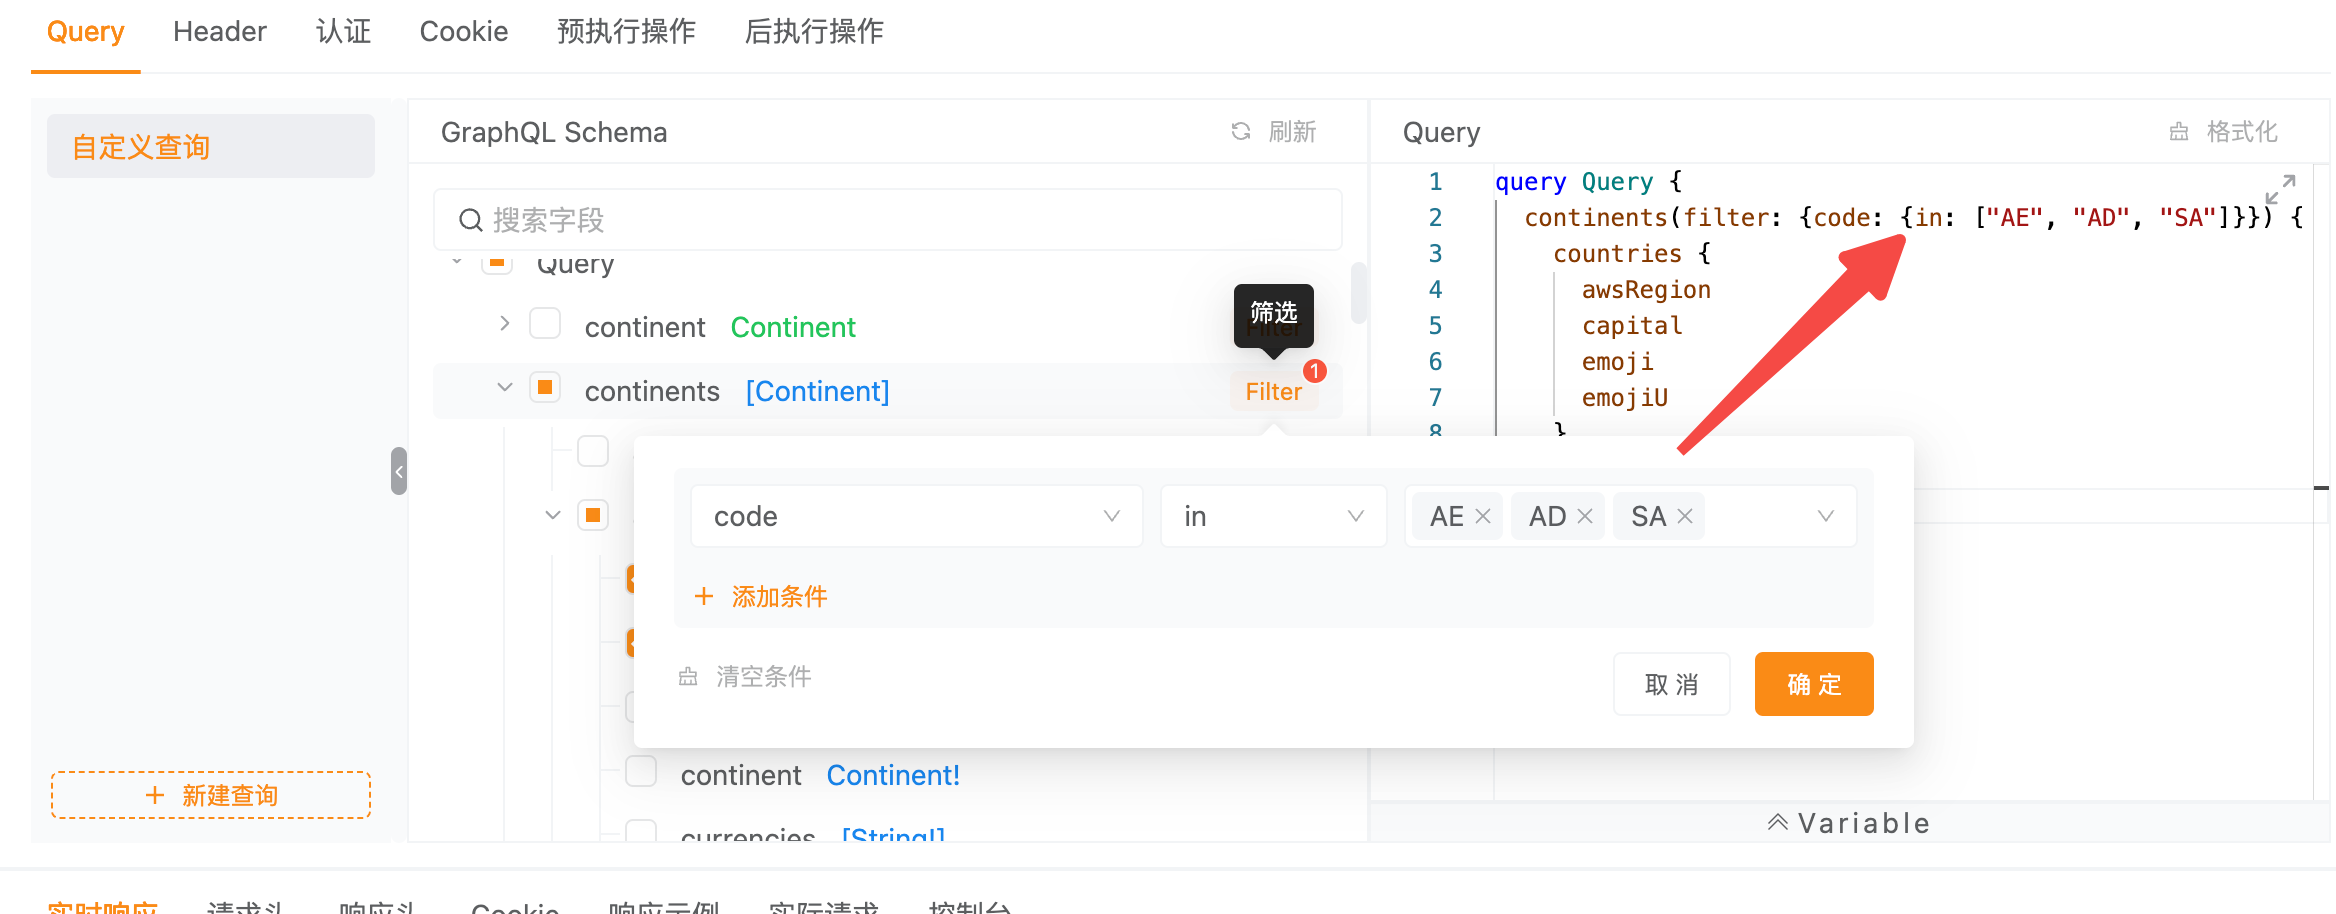Image resolution: width=2336 pixels, height=914 pixels.
Task: Click the 格式化 format brush icon
Action: tap(2179, 131)
